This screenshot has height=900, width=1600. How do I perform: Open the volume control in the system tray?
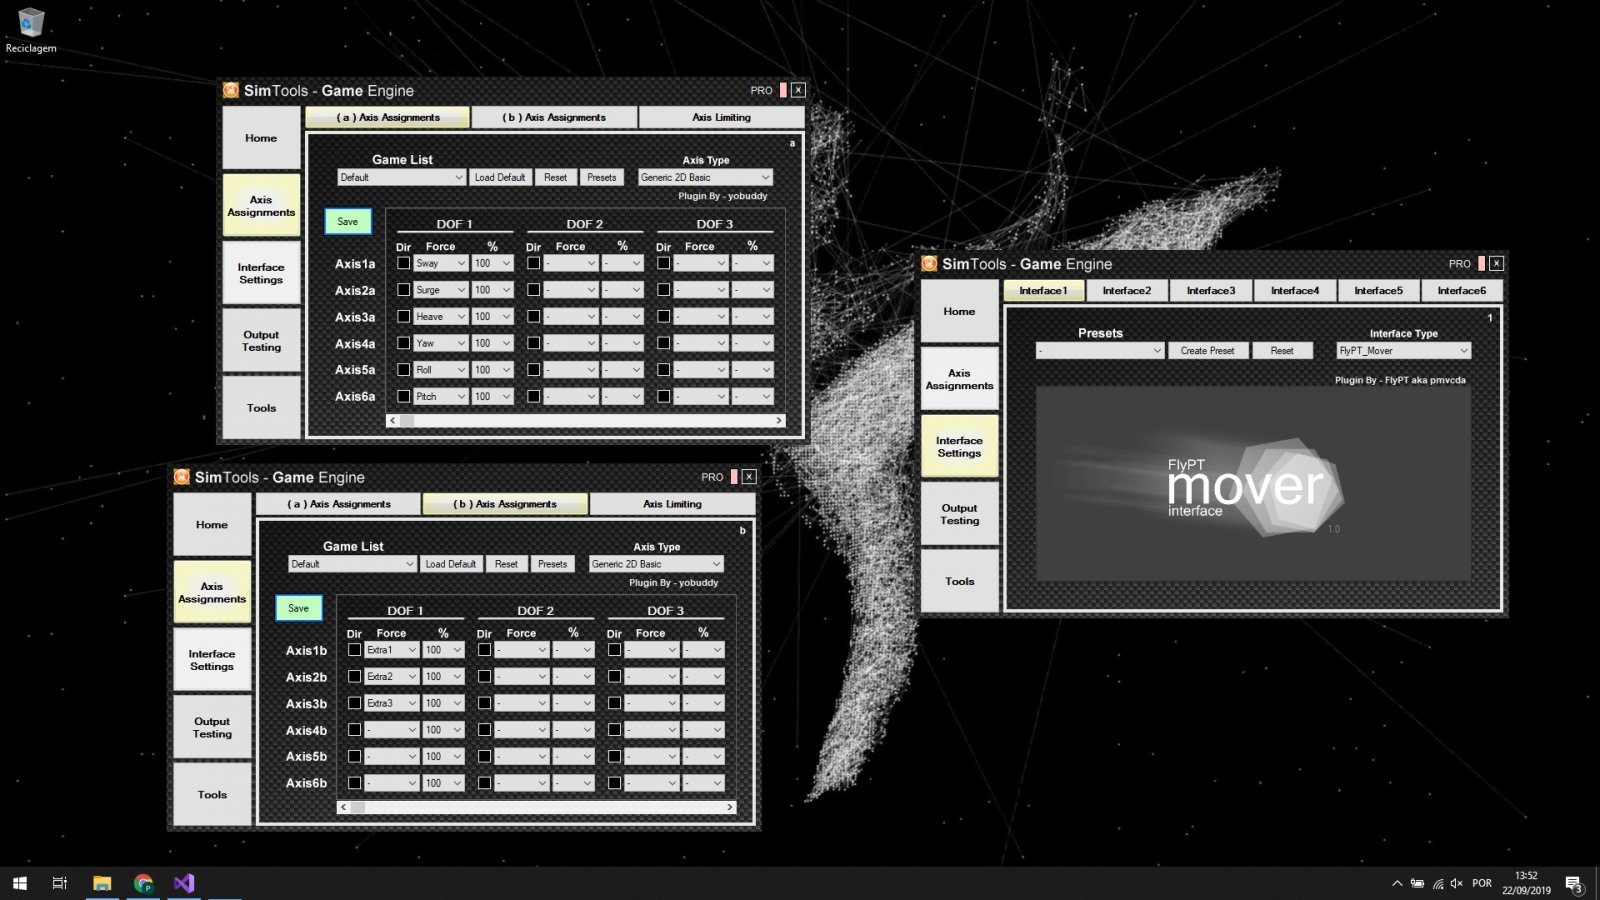[1456, 883]
